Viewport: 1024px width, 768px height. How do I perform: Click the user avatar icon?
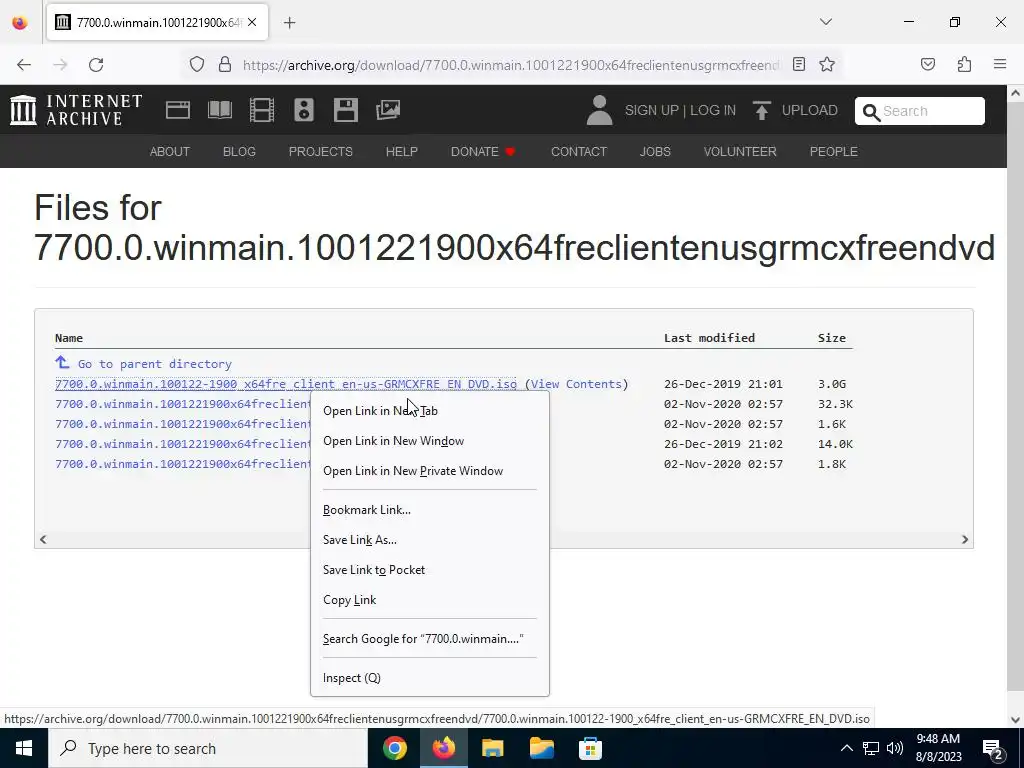(x=599, y=110)
